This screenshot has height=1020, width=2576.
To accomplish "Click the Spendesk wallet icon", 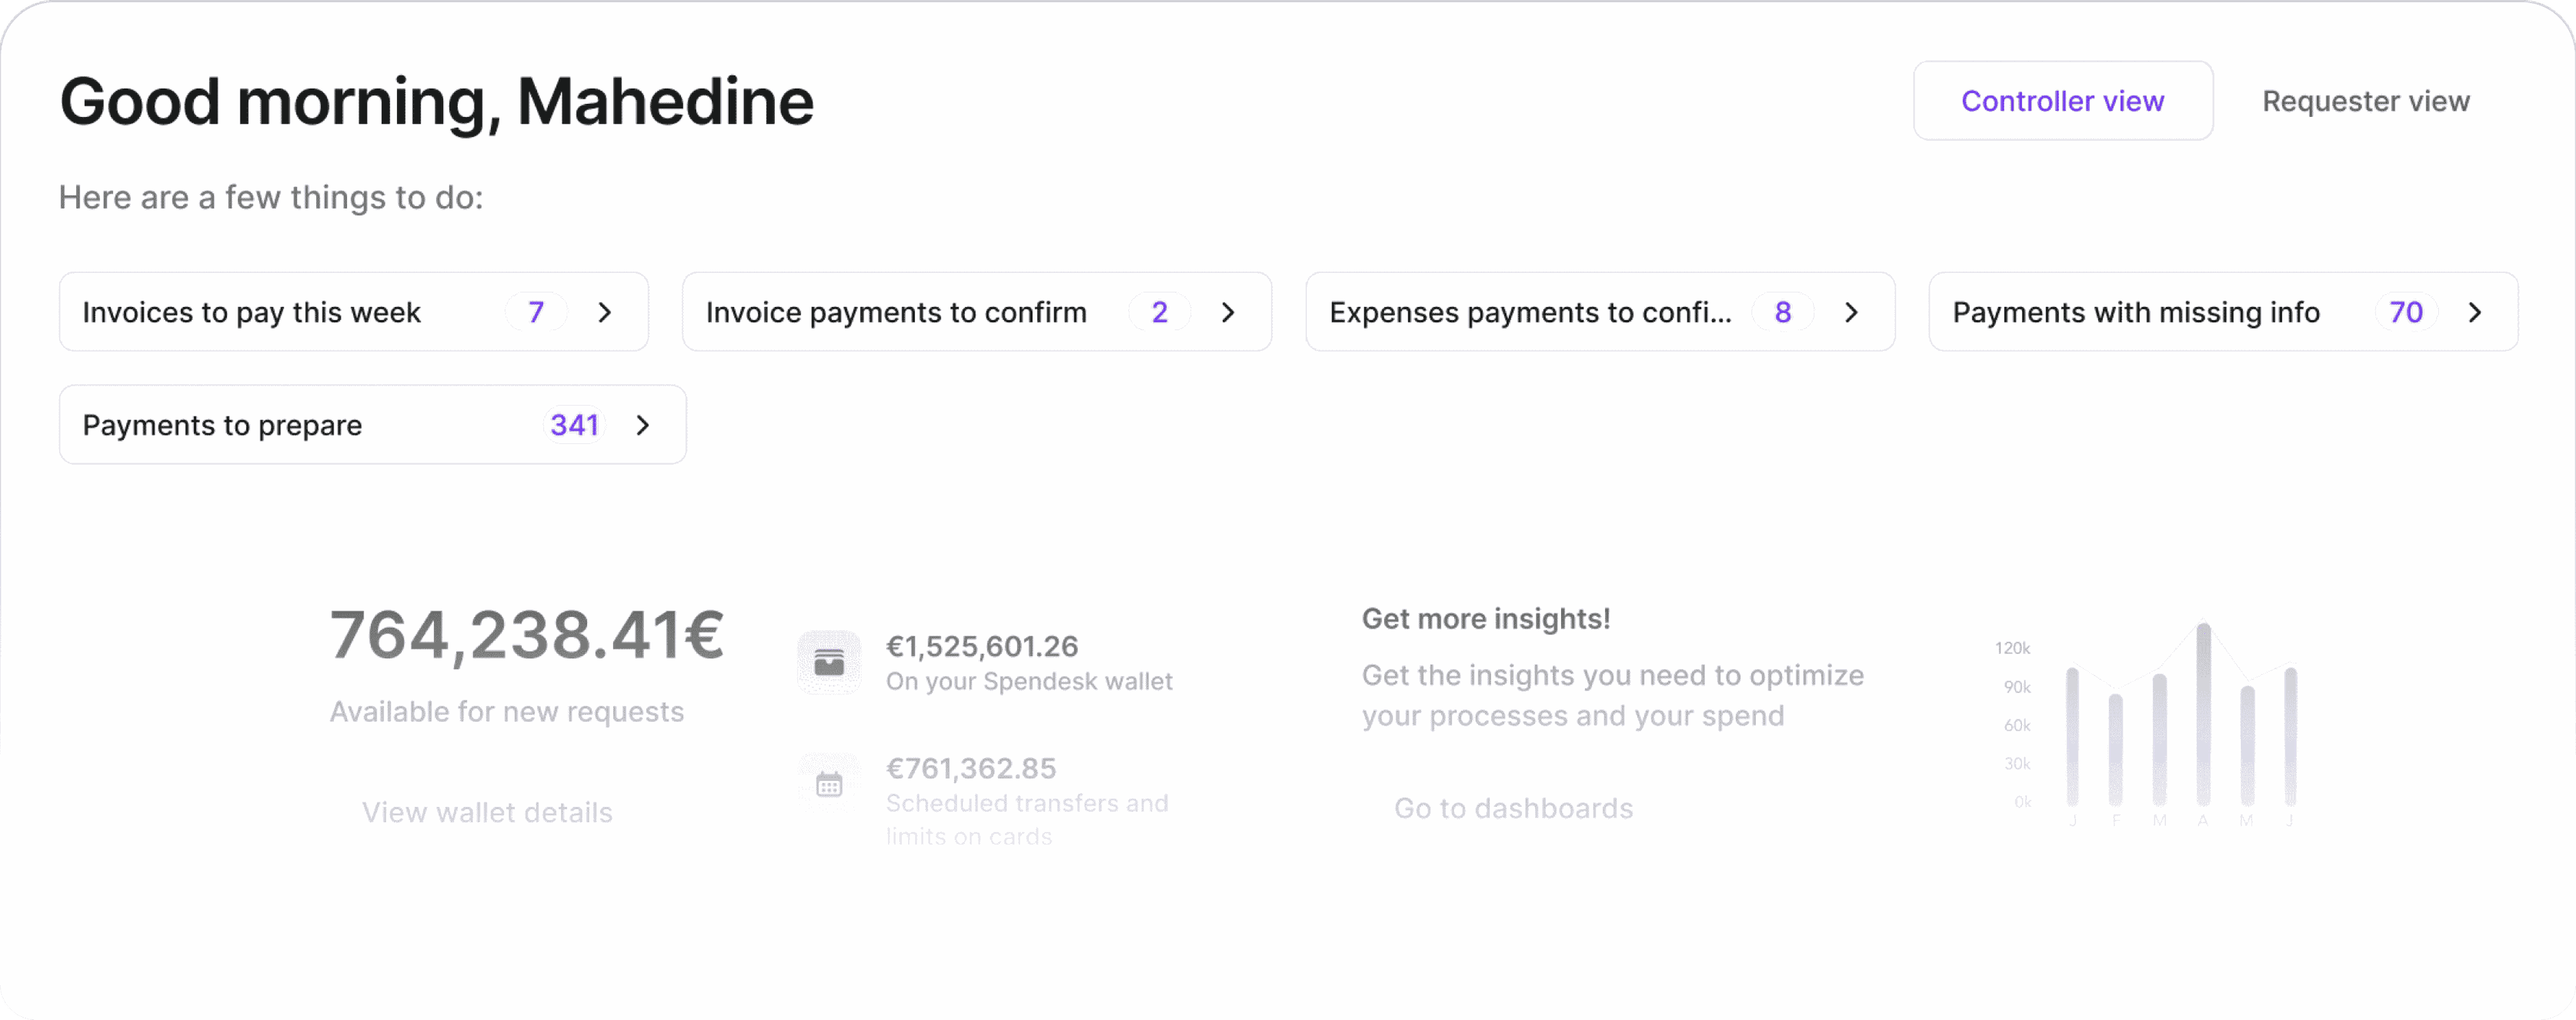I will [829, 662].
